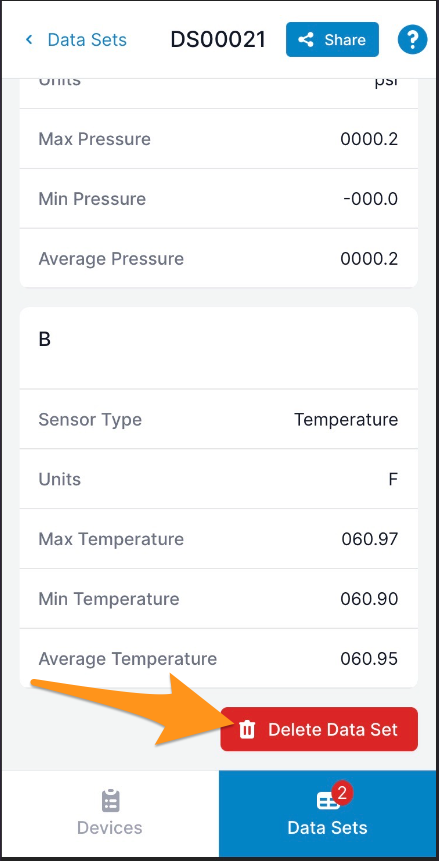Click the back chevron arrow
The image size is (439, 861).
(29, 40)
